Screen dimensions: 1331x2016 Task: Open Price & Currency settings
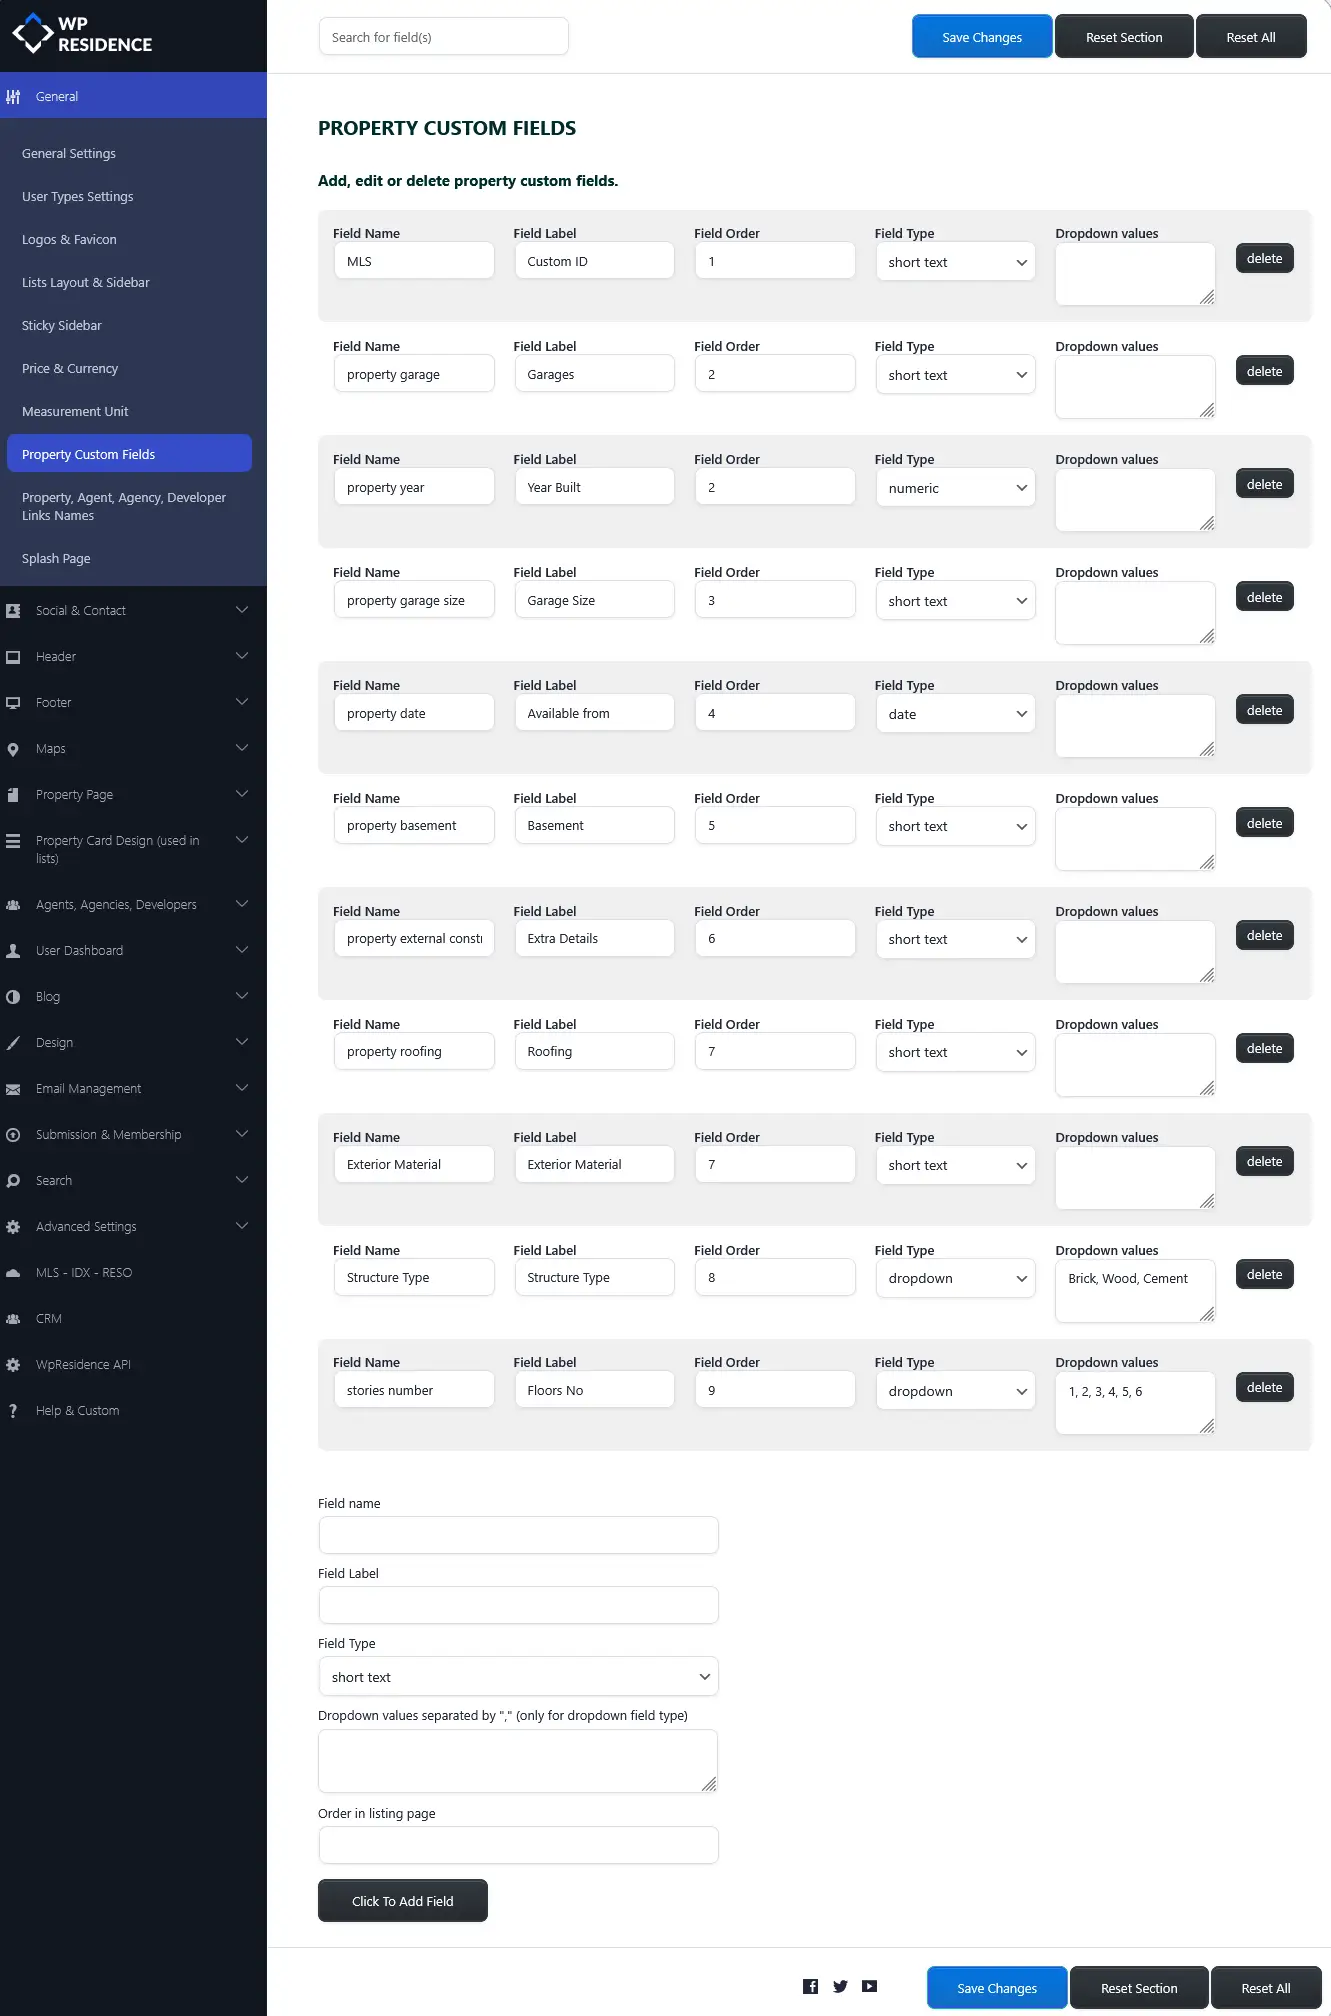pos(70,369)
